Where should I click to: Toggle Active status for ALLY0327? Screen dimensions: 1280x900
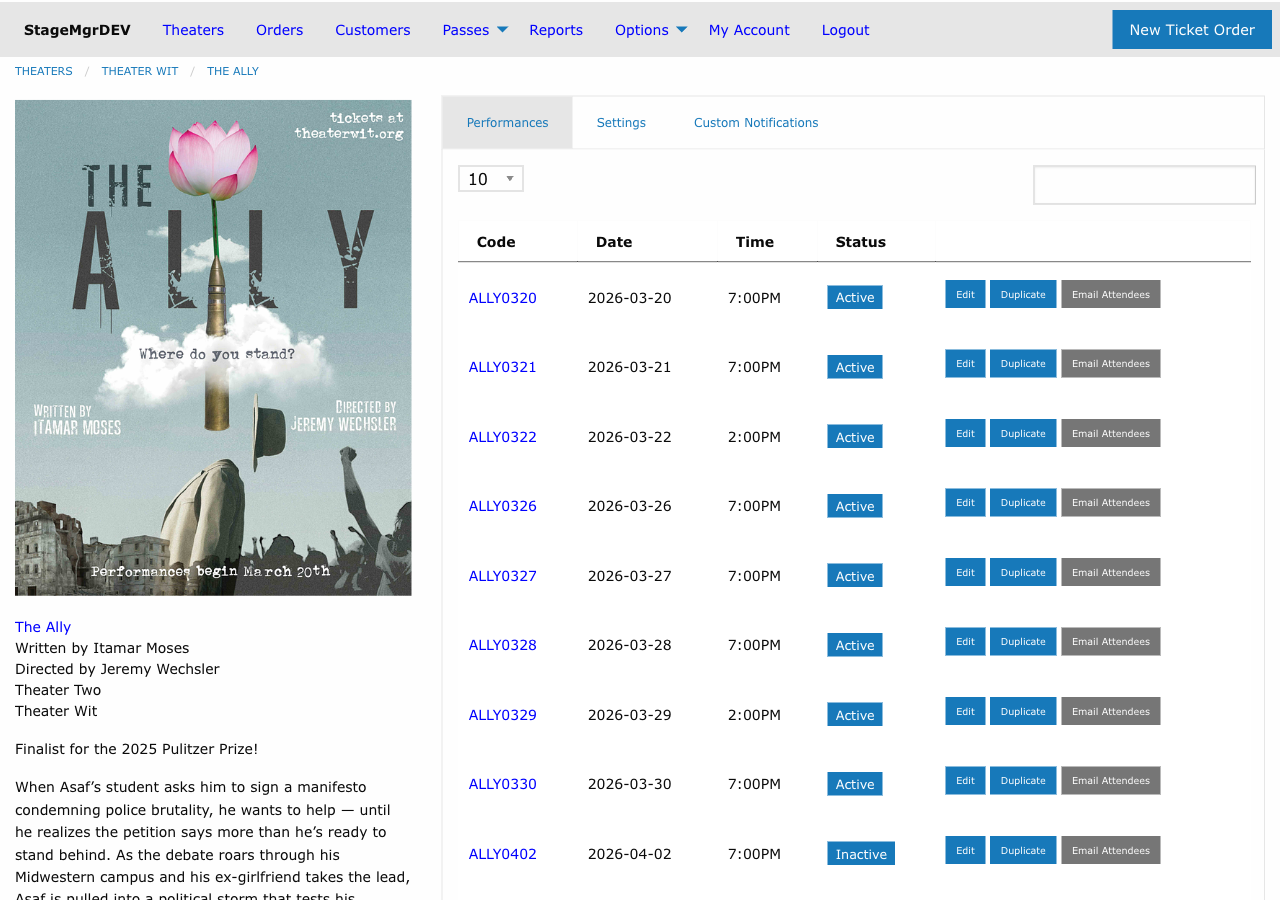pos(855,575)
